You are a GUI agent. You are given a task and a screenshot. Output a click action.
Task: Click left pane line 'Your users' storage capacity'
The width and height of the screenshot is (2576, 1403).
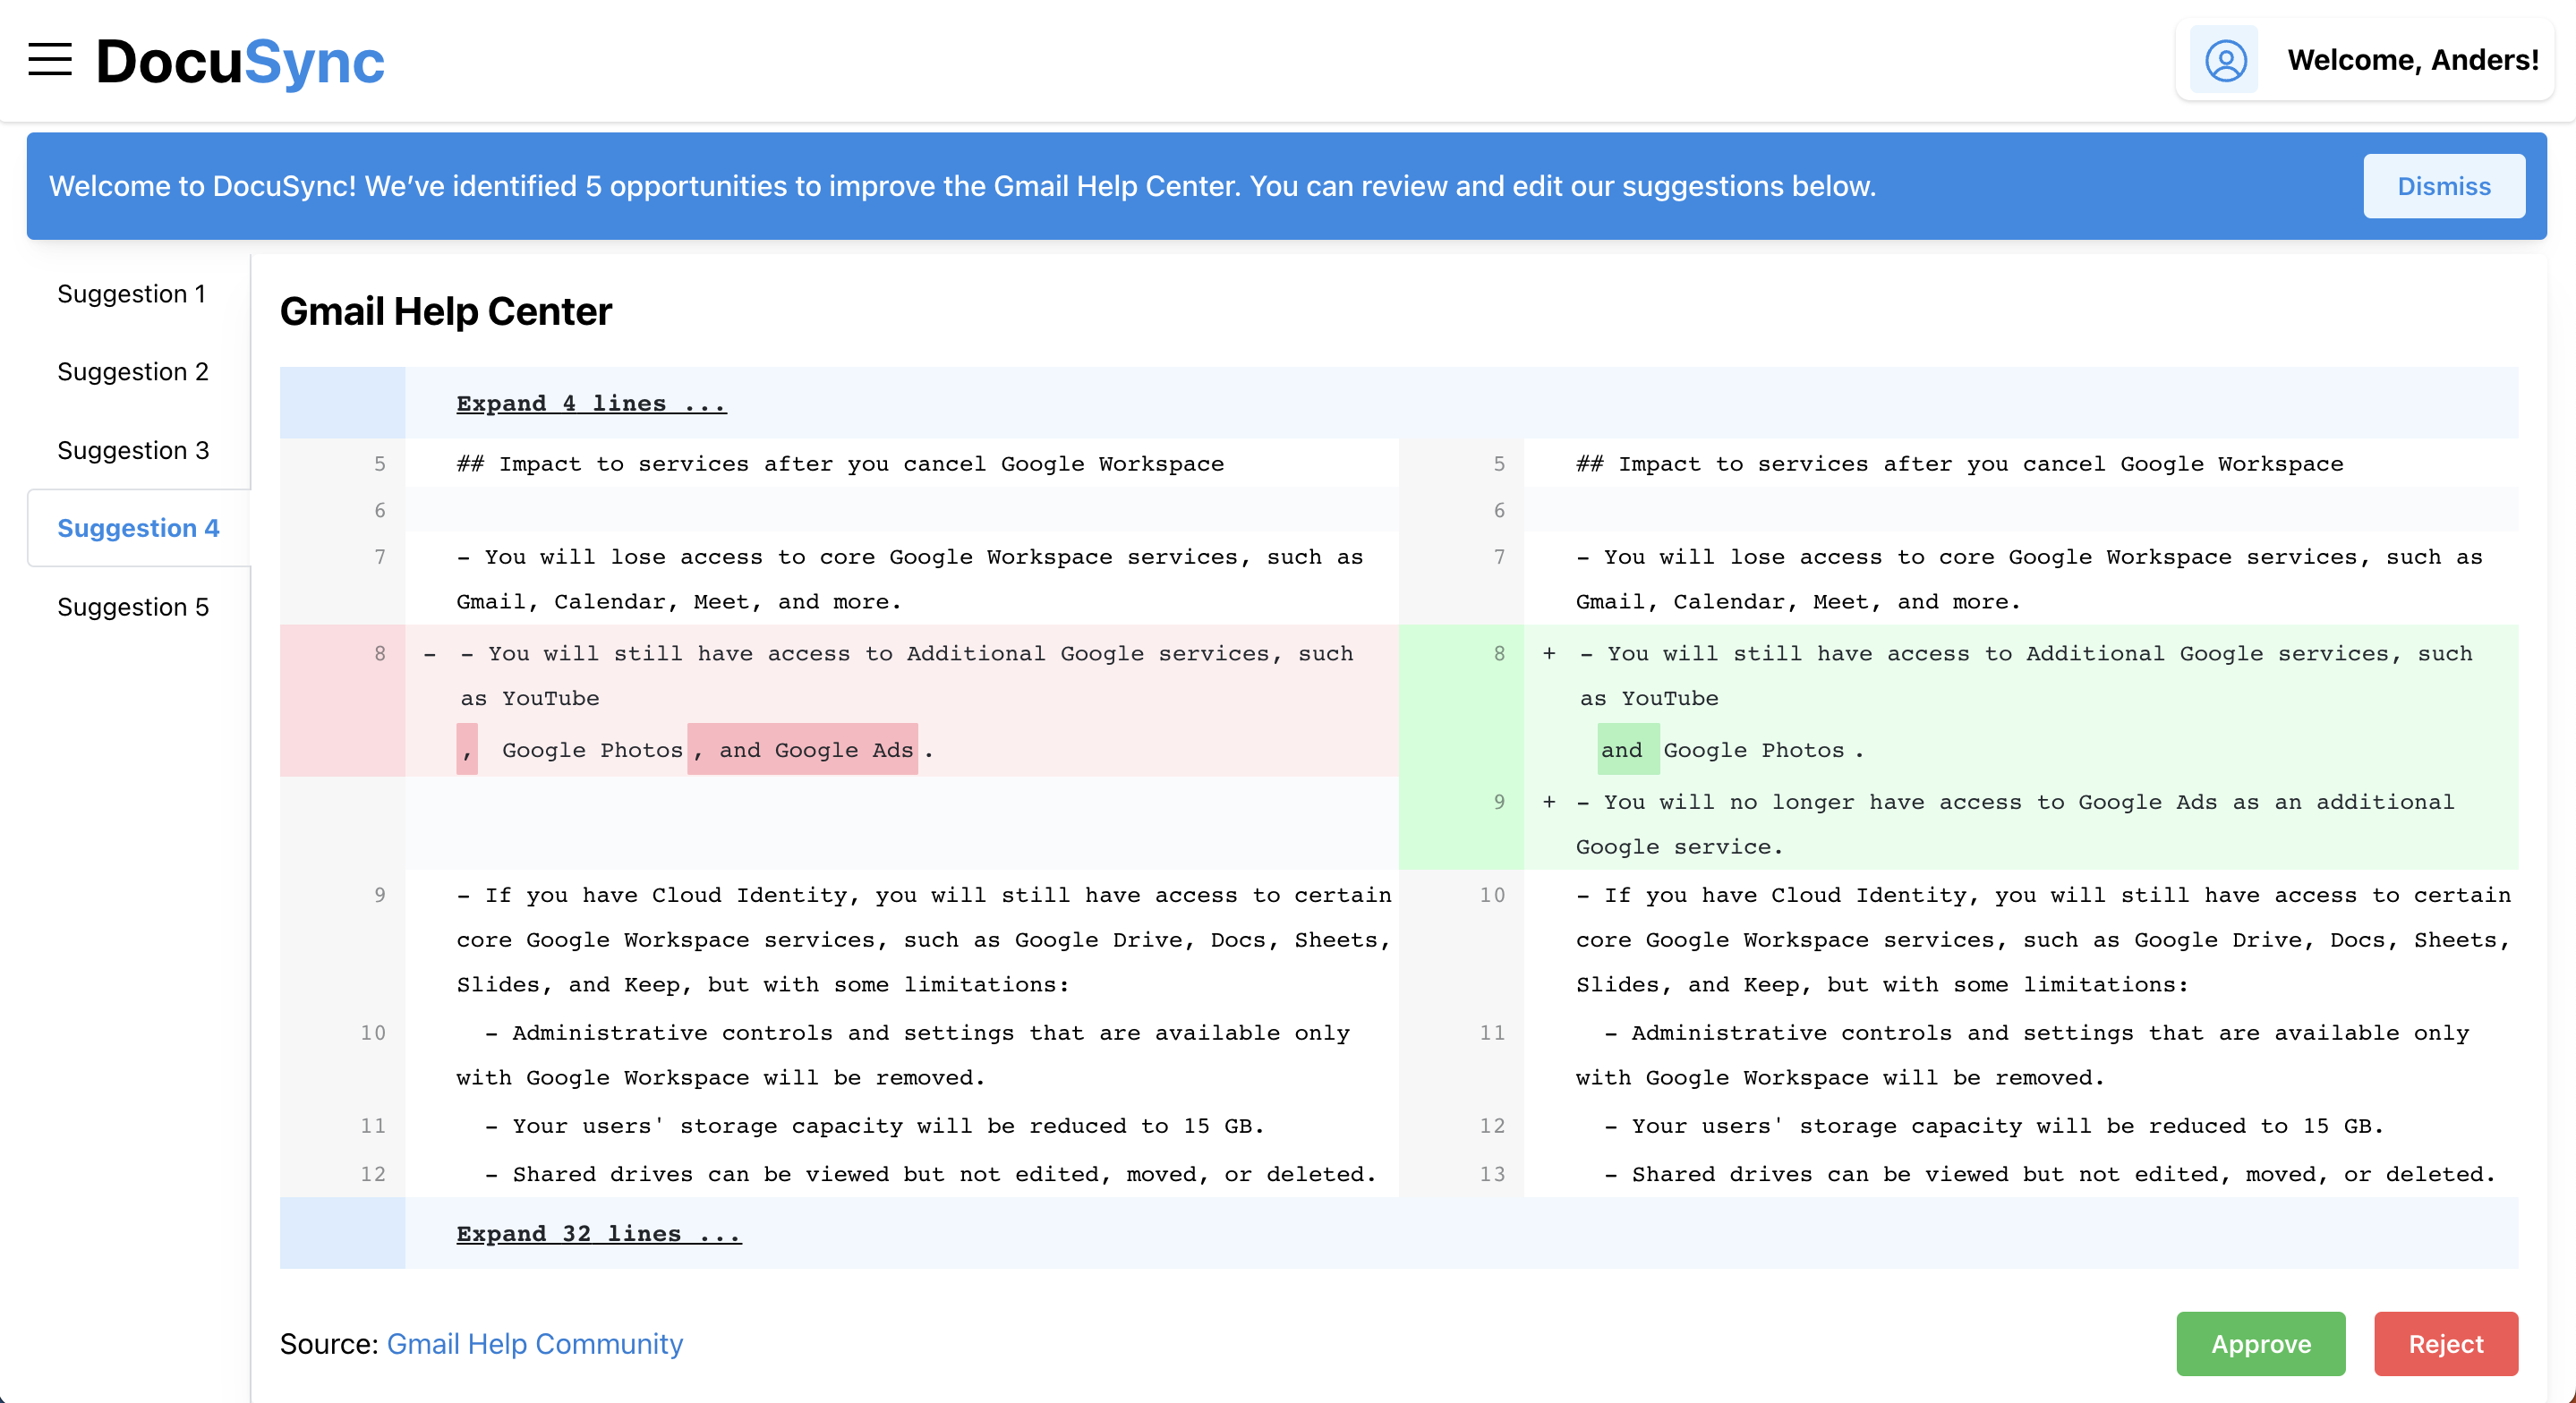pos(874,1126)
